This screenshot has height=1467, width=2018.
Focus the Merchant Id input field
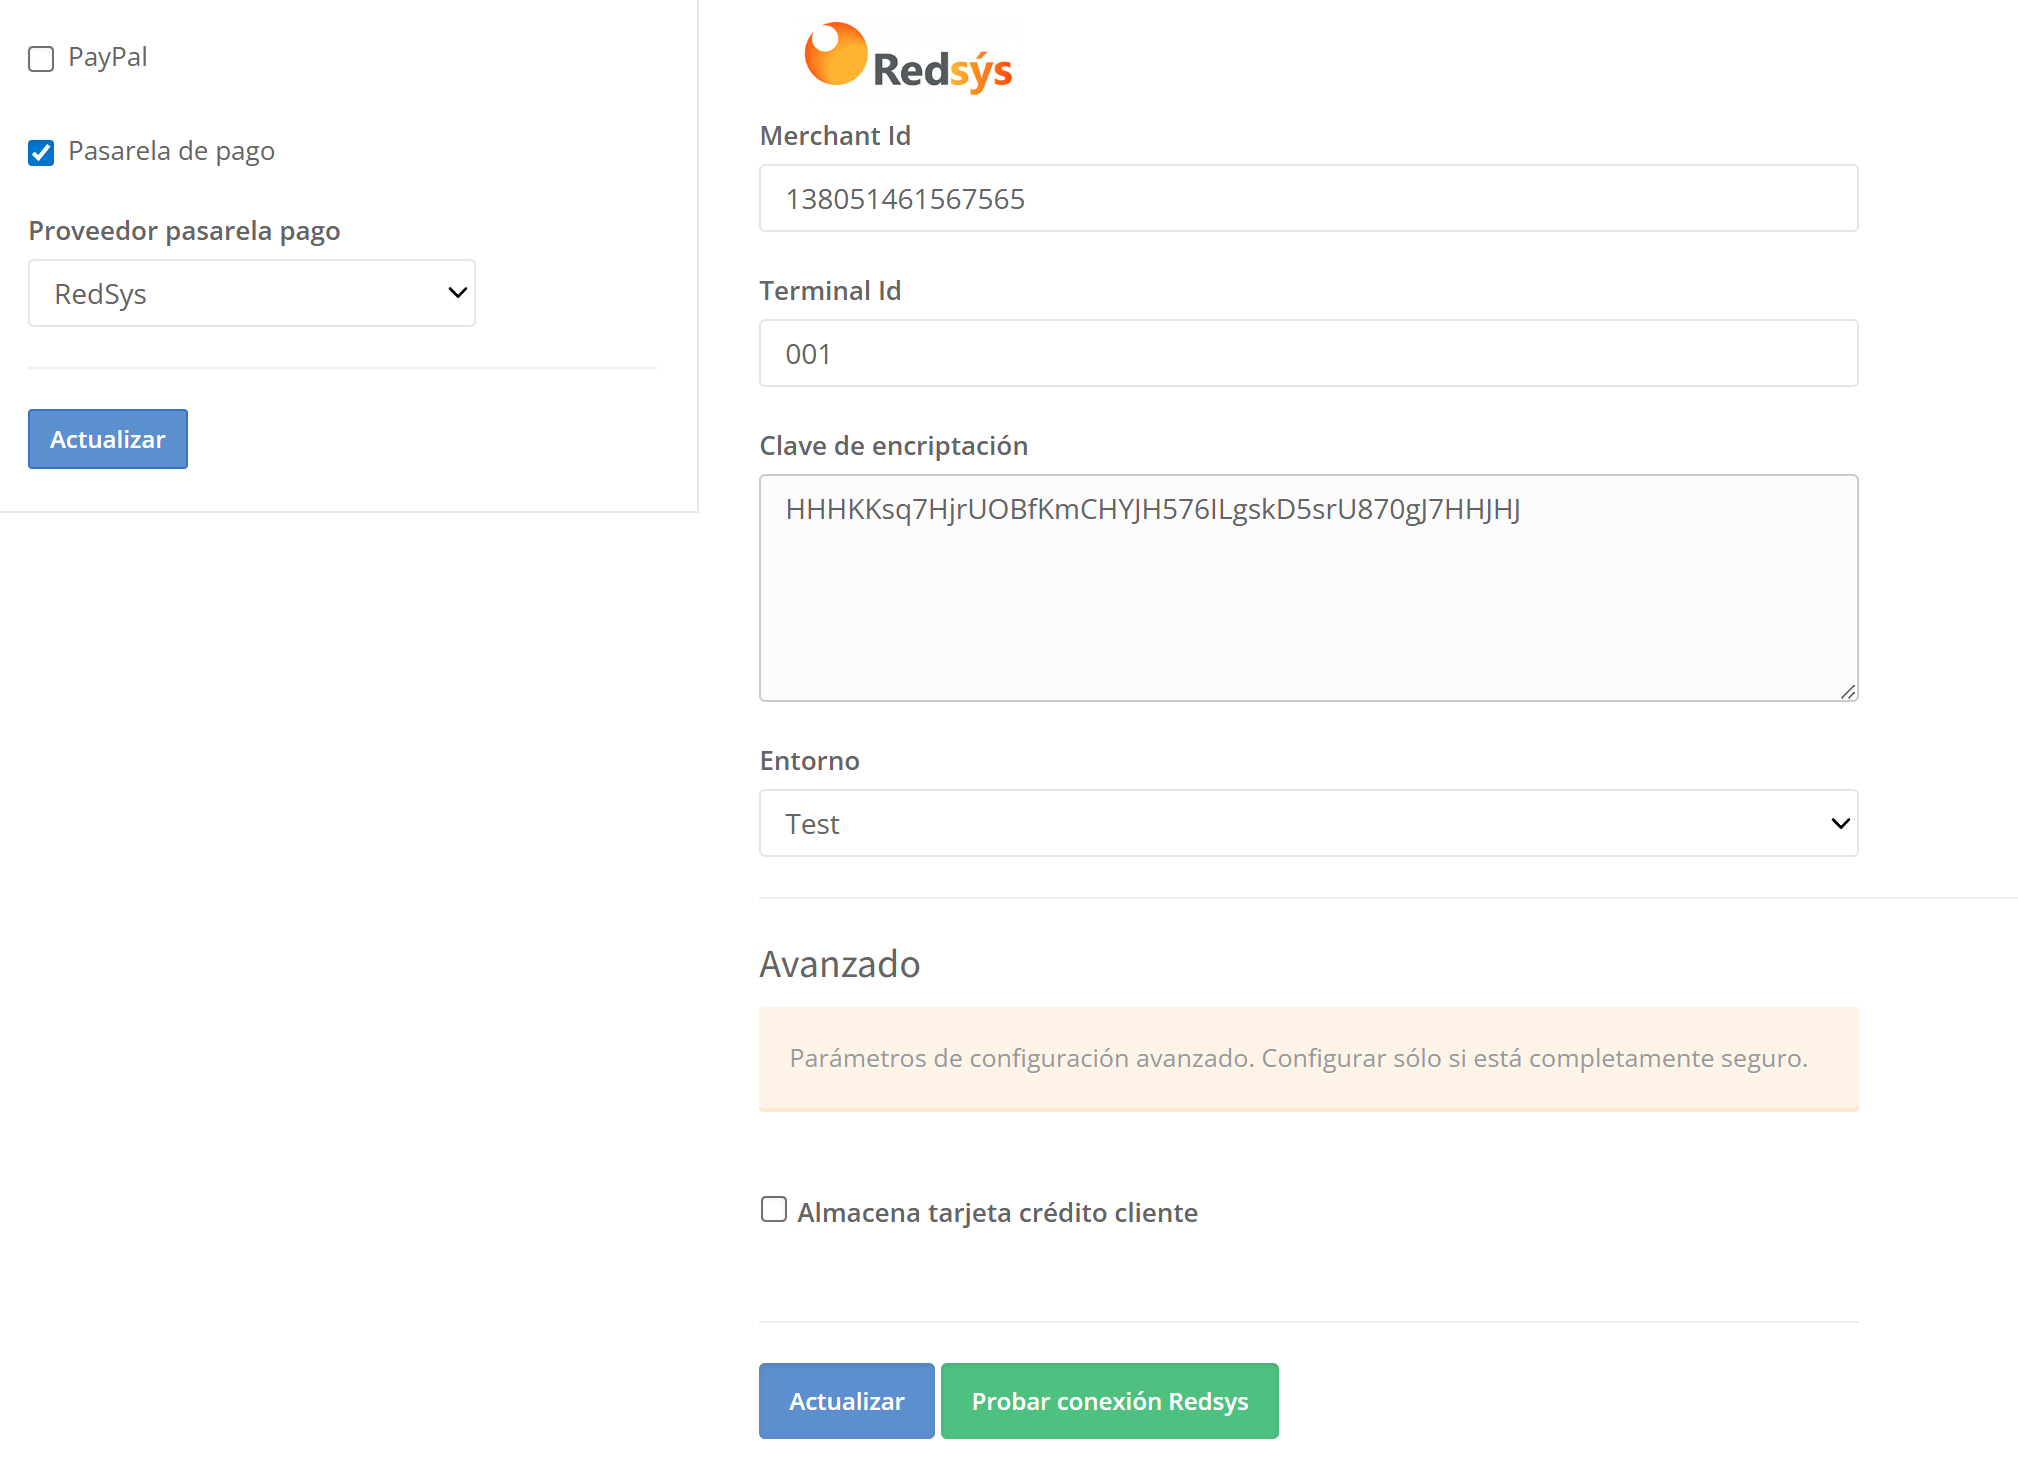[1307, 199]
